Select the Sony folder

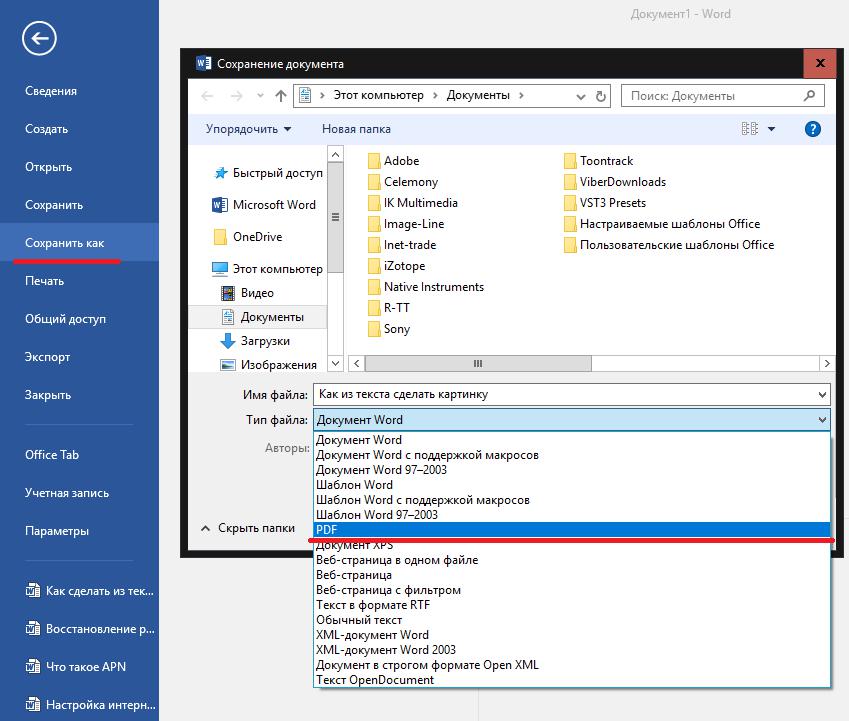click(x=389, y=329)
